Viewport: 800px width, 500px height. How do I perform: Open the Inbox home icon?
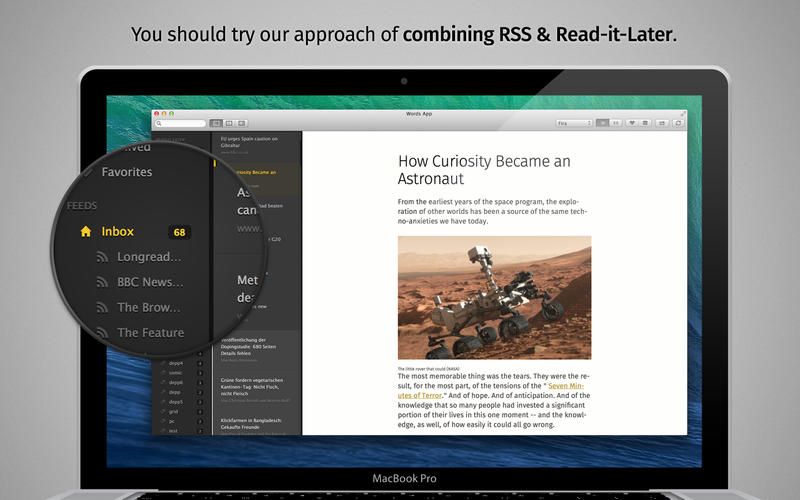[x=86, y=232]
